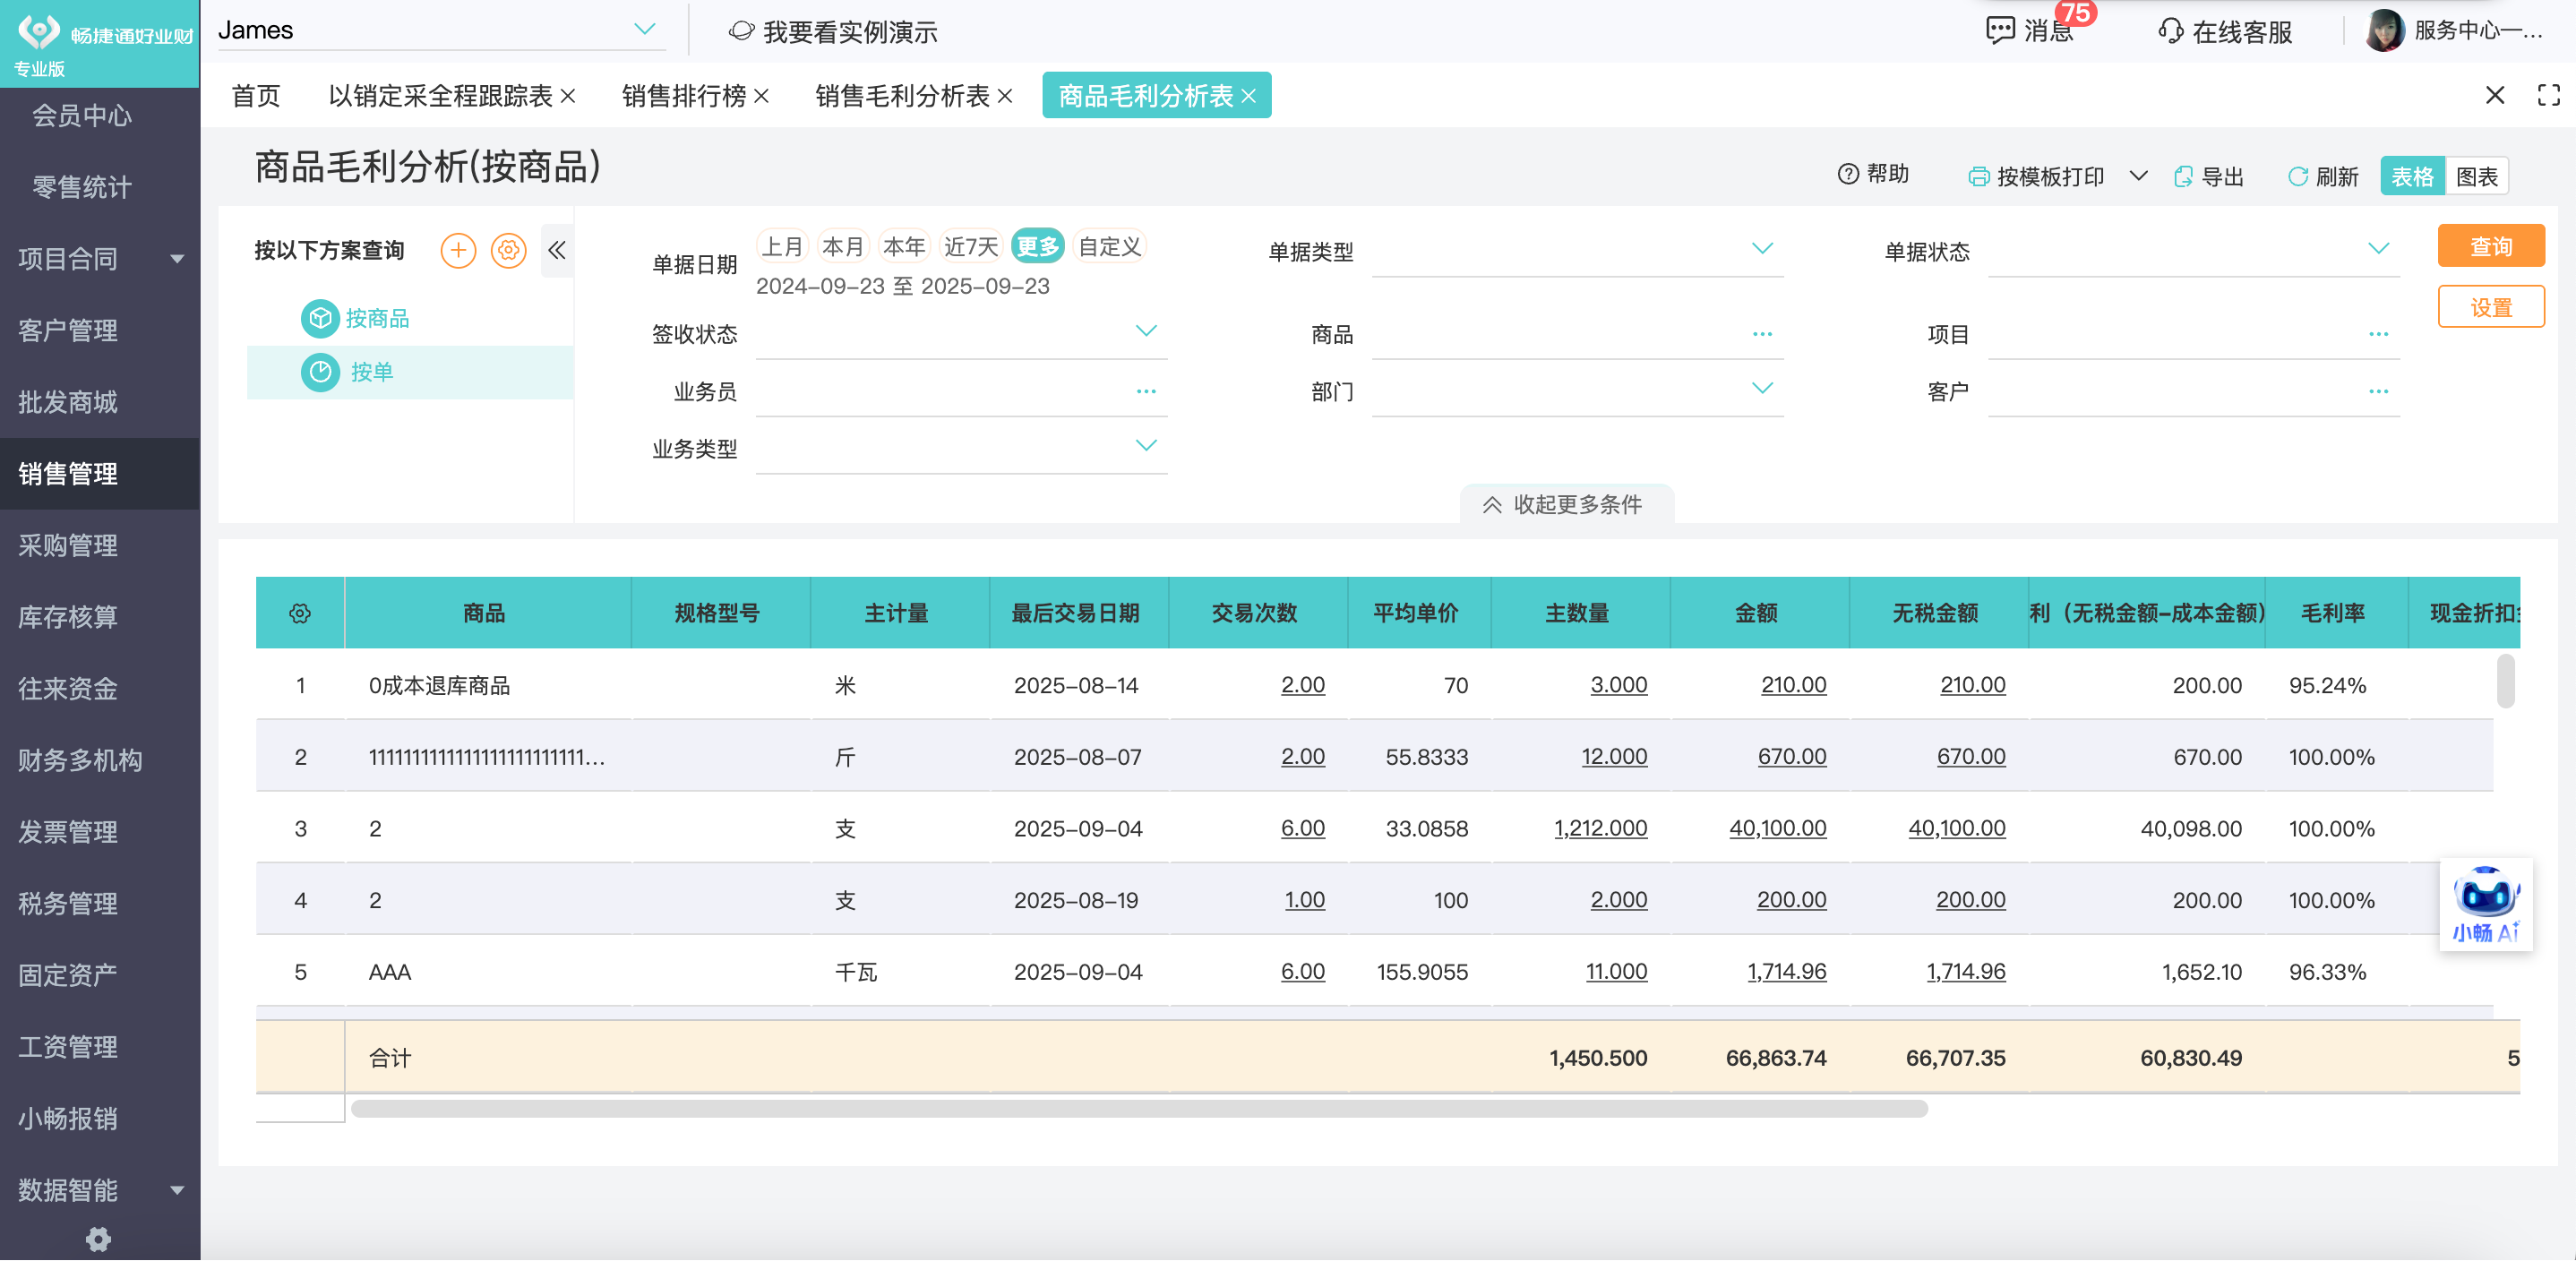Screen dimensions: 2576x1261
Task: Close the 商品毛利分析表 tab
Action: pos(1248,96)
